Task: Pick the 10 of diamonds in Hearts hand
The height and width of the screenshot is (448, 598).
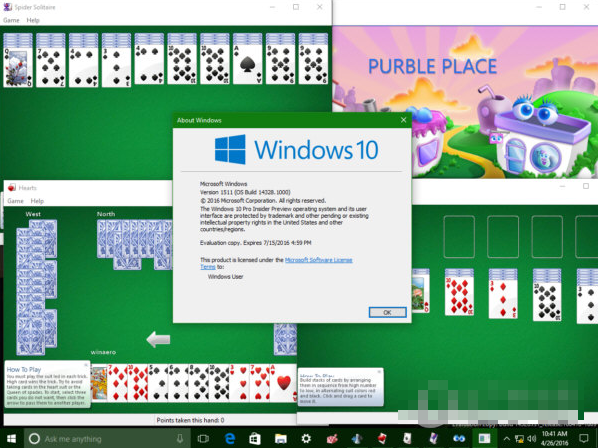Action: [x=137, y=383]
